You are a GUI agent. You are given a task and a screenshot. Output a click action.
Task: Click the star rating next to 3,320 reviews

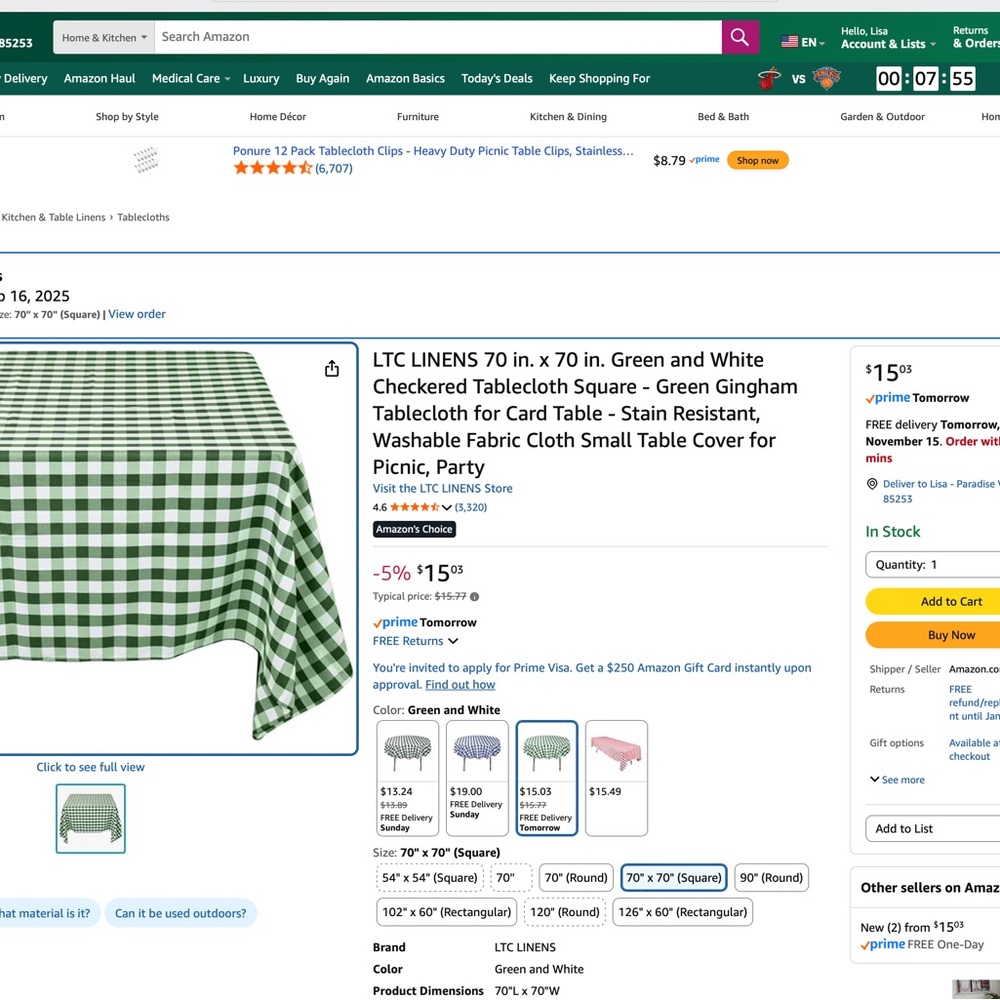click(412, 507)
